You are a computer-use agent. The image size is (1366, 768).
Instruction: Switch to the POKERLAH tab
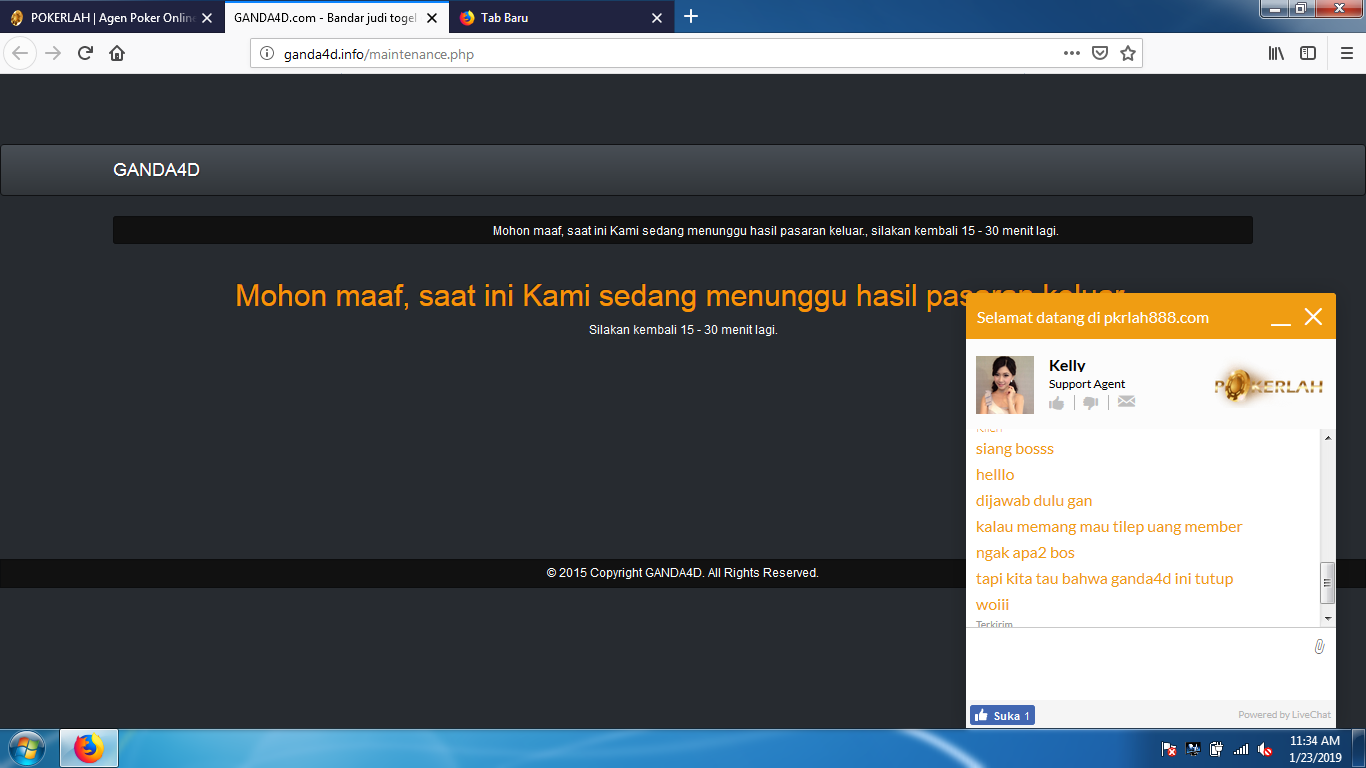(x=110, y=18)
